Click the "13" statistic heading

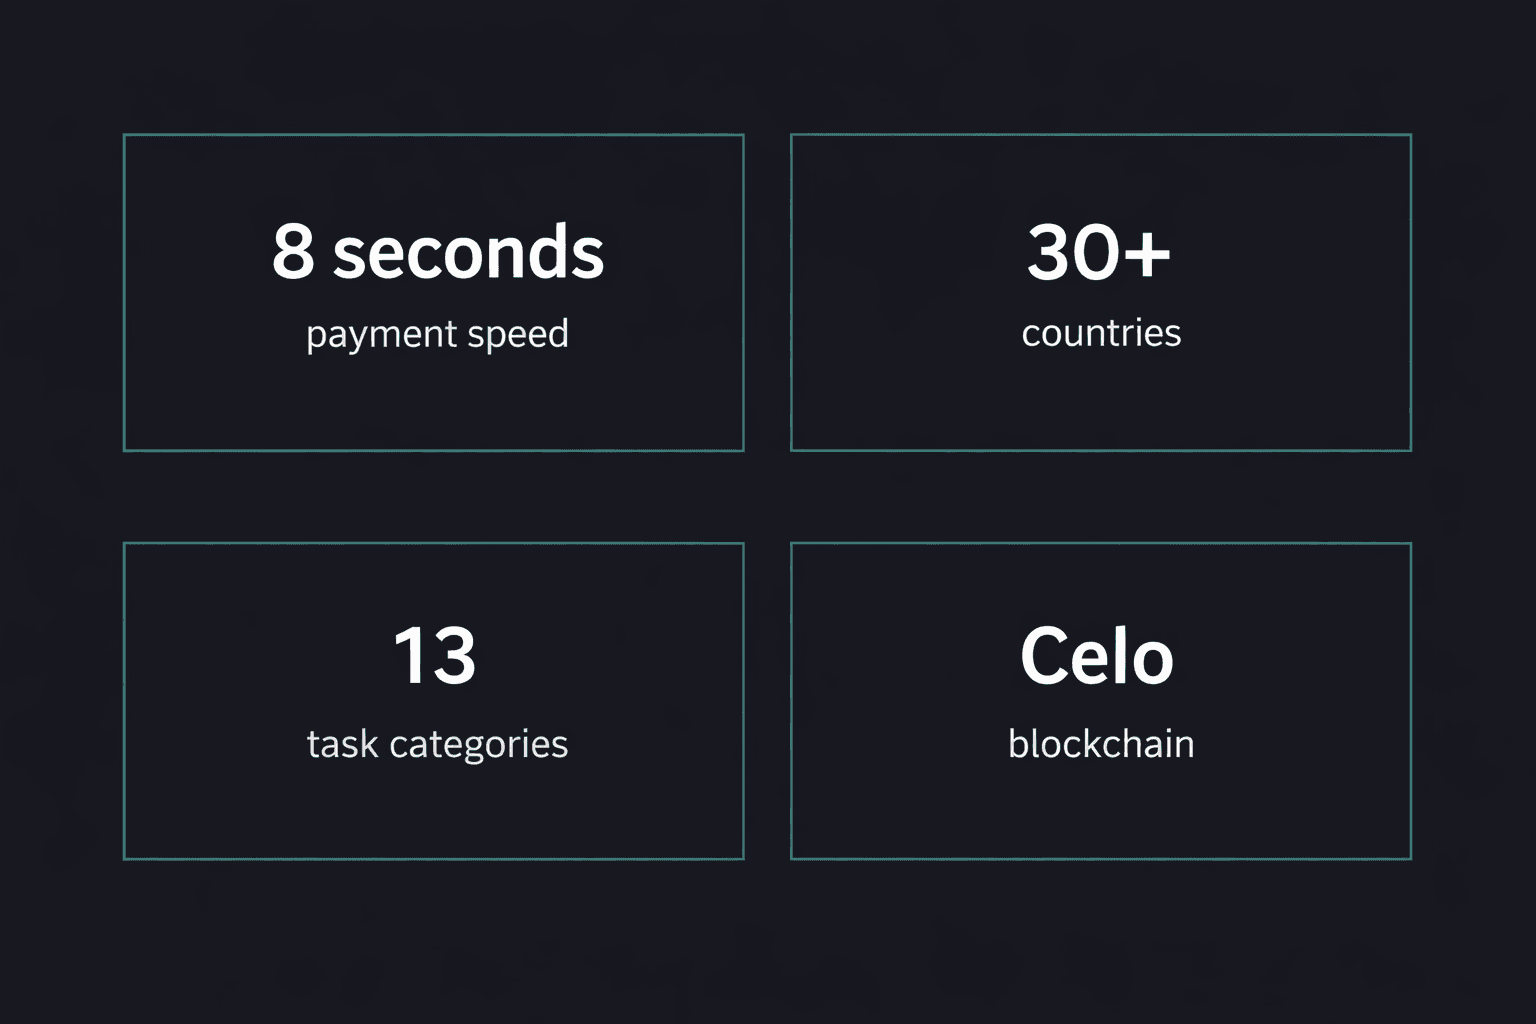tap(435, 656)
